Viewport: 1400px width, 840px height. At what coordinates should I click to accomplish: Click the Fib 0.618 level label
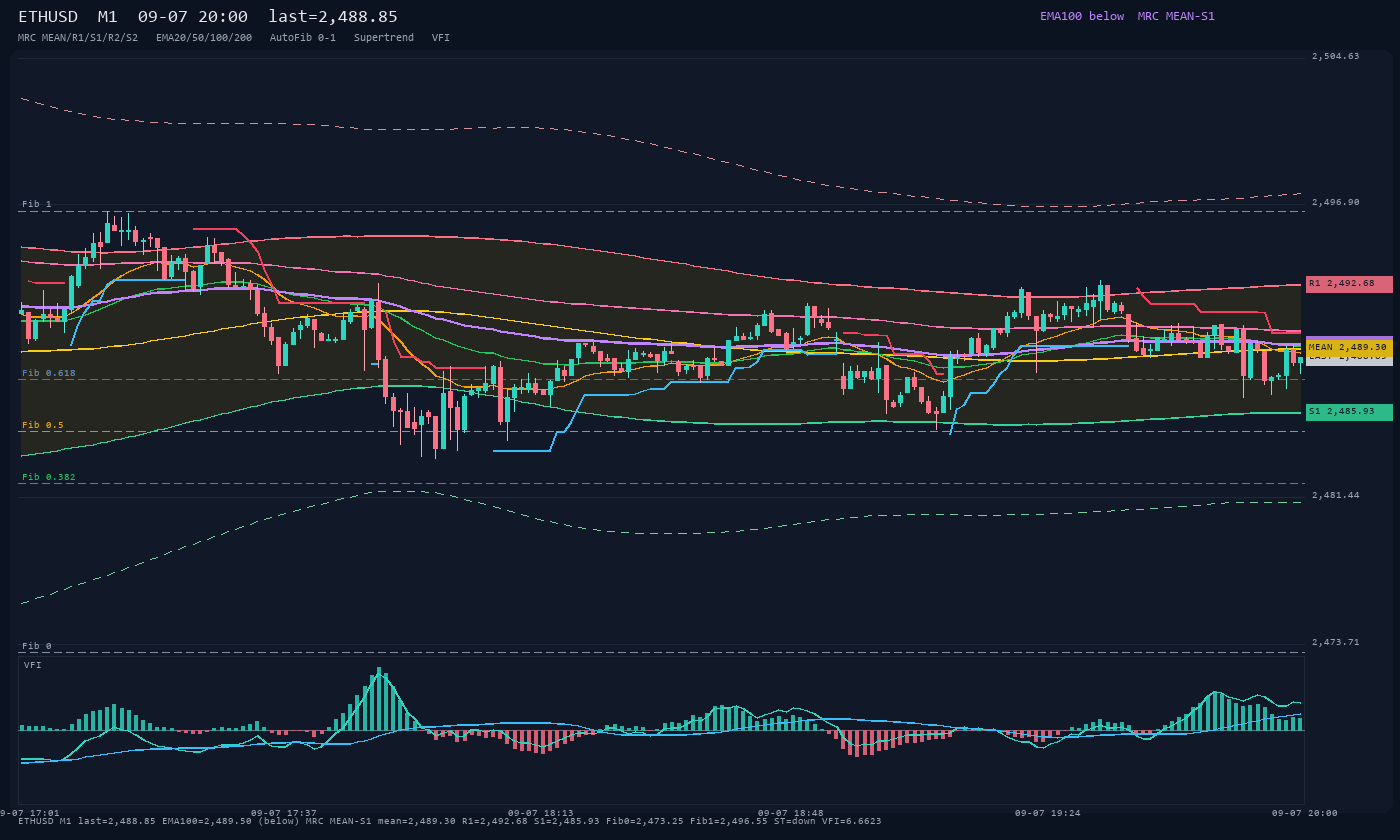(x=49, y=373)
